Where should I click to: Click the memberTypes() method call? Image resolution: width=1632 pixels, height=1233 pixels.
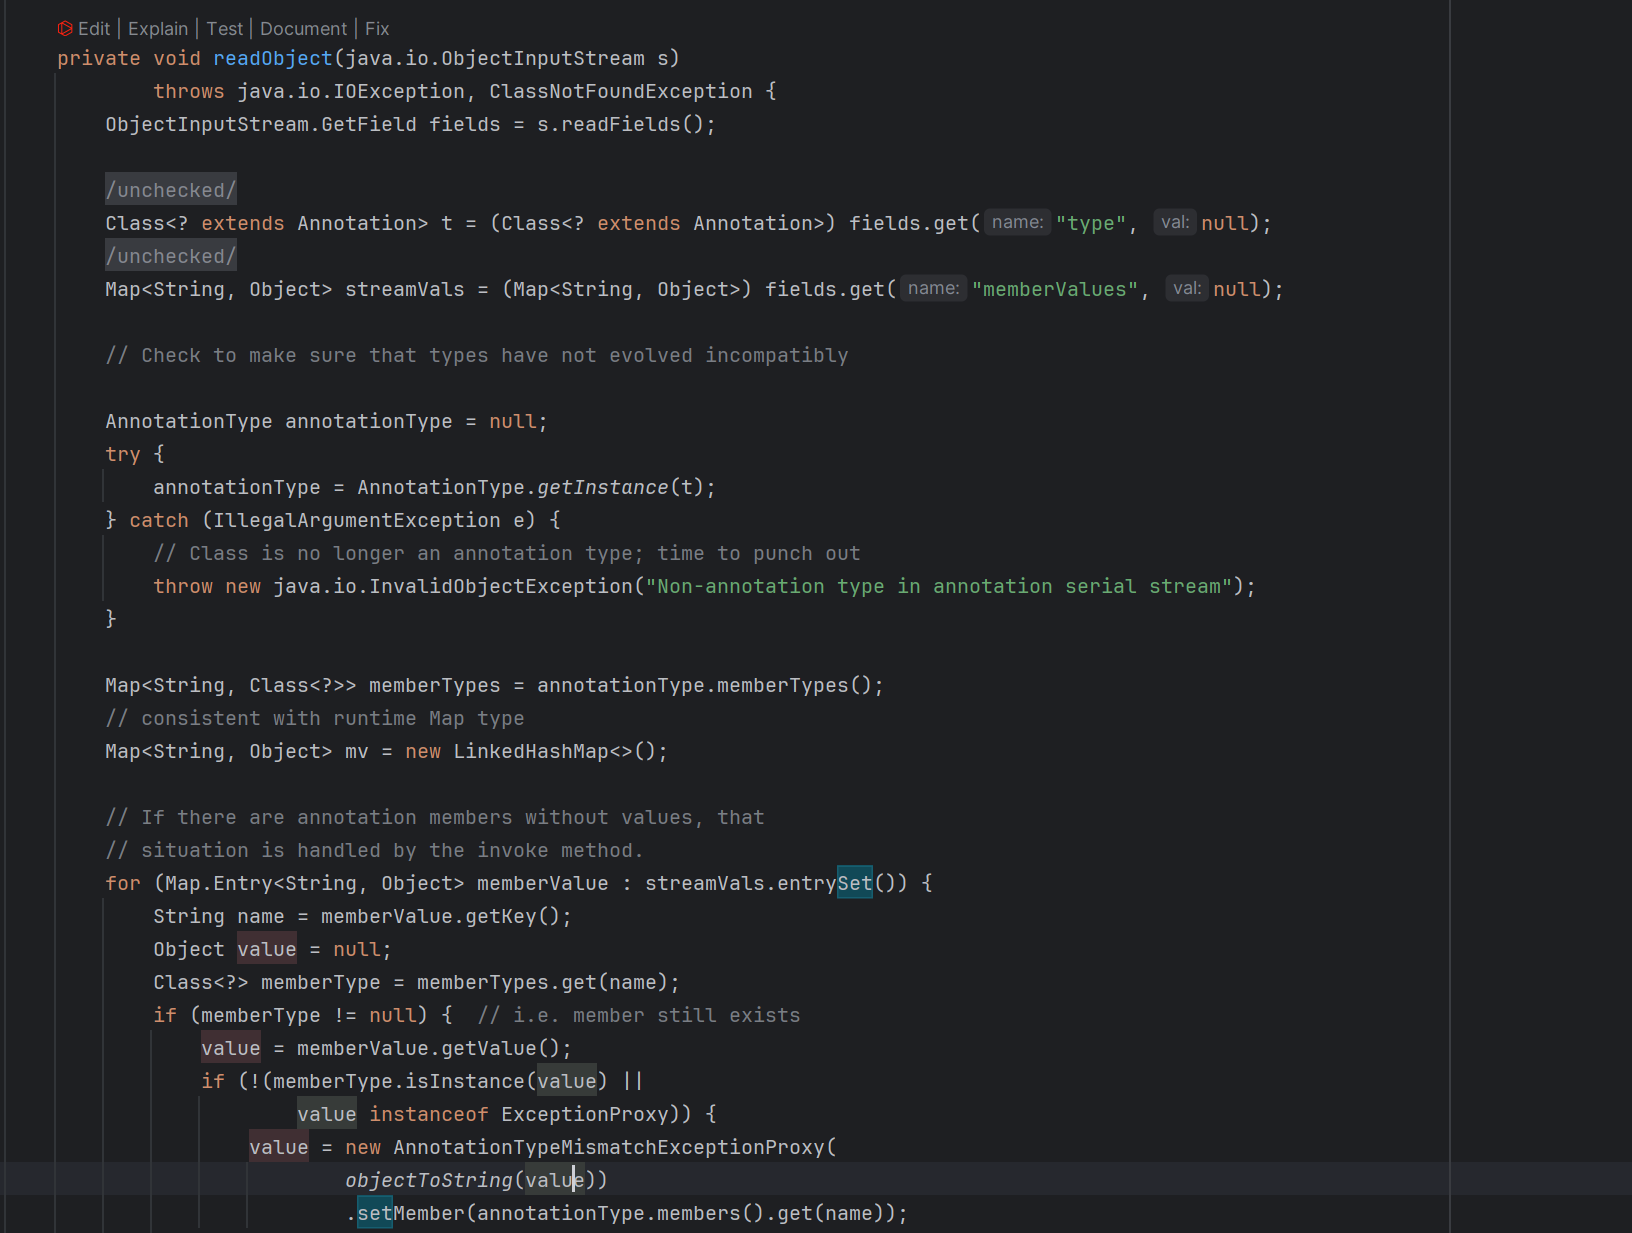[x=783, y=685]
